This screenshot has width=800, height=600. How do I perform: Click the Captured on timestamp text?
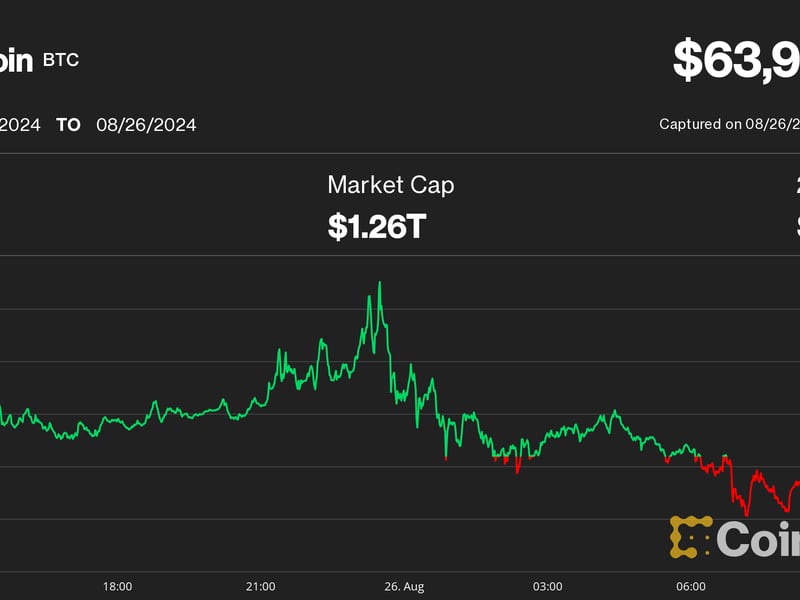(728, 124)
